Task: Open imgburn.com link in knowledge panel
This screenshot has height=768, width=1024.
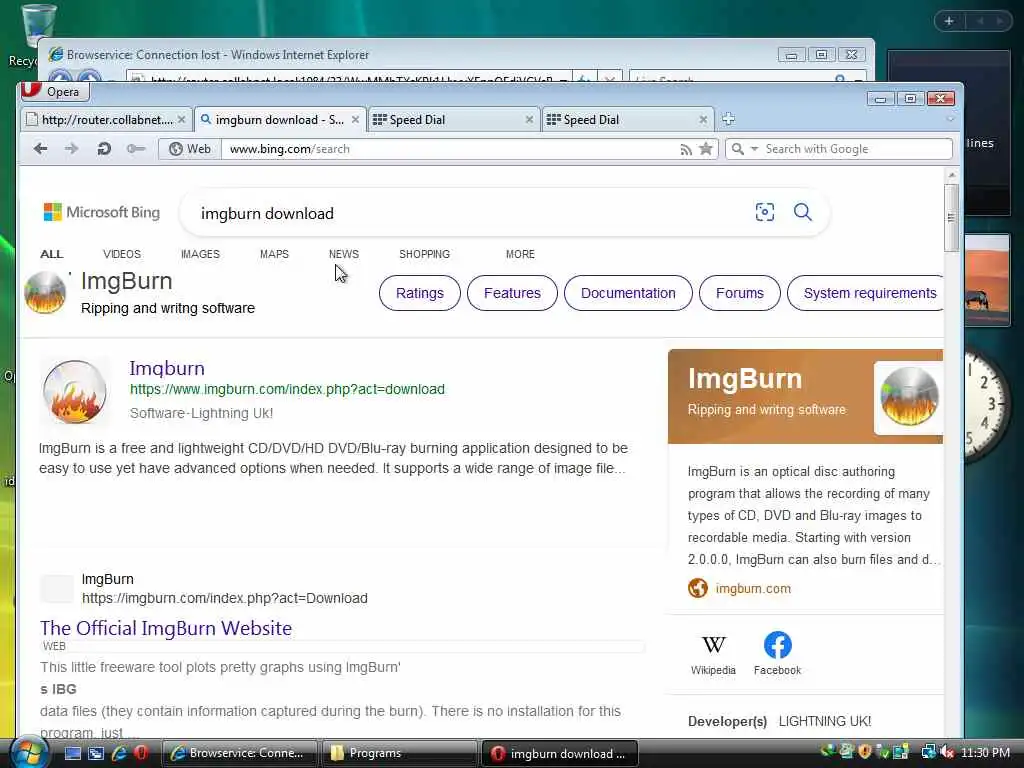Action: pos(753,588)
